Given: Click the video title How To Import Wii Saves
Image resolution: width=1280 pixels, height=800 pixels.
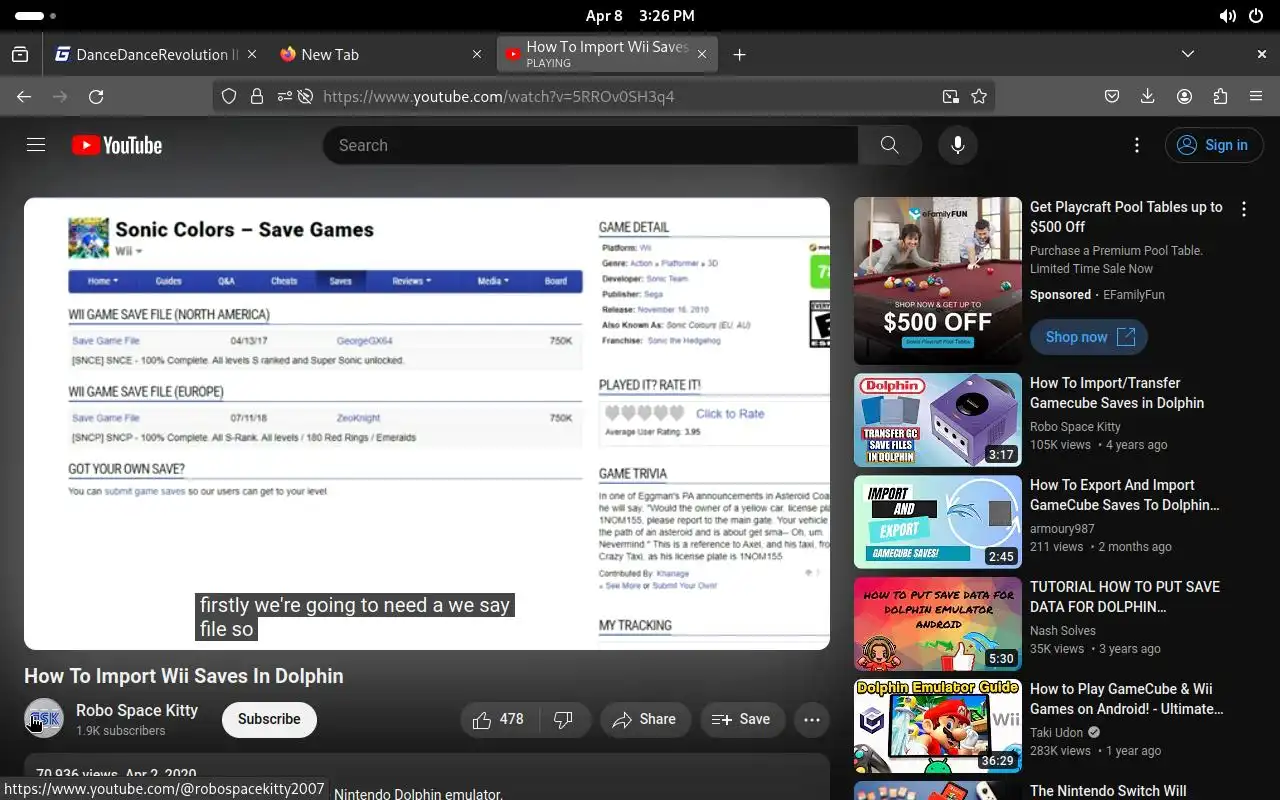Looking at the screenshot, I should coord(184,676).
